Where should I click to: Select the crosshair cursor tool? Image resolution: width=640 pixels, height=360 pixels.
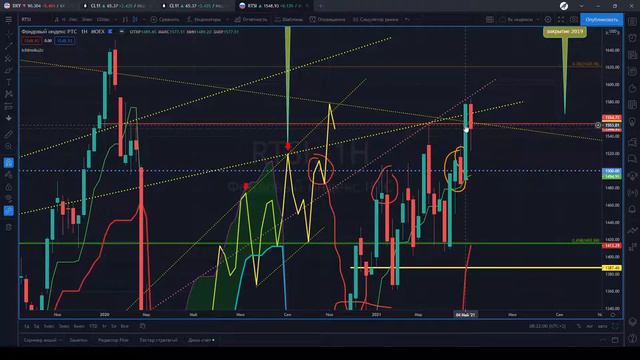click(x=9, y=34)
